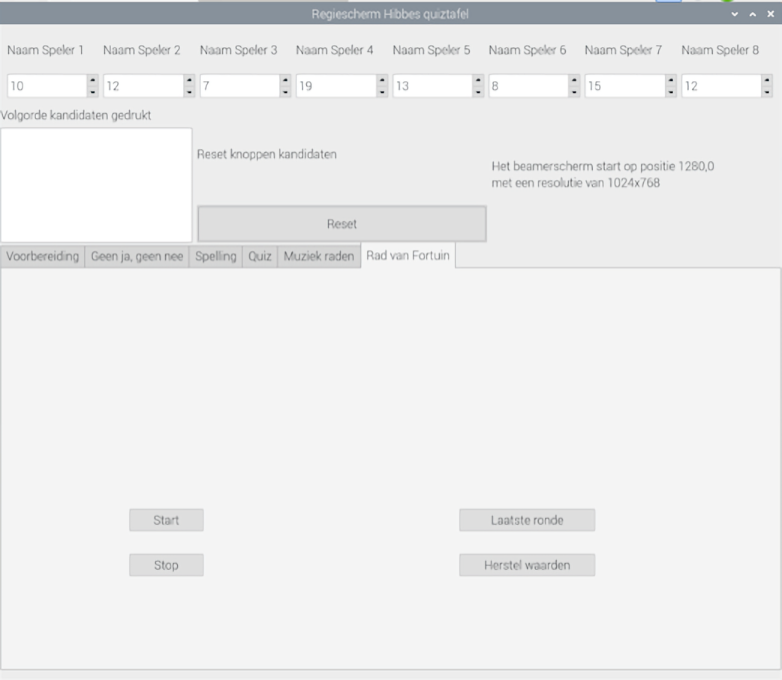782x680 pixels.
Task: Decrease the score for Speler 2
Action: pyautogui.click(x=189, y=92)
